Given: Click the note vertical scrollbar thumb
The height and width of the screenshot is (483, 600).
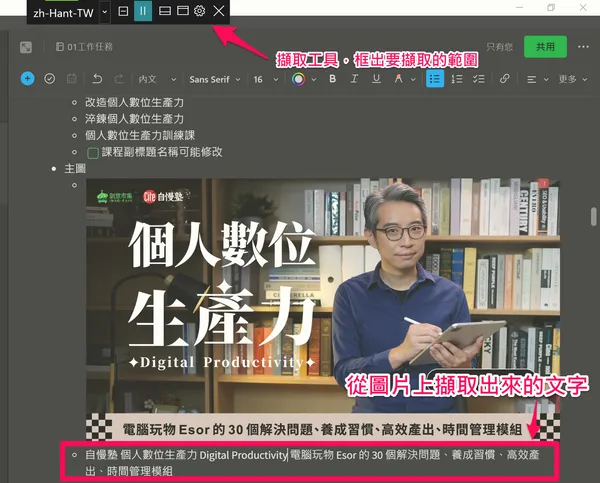Looking at the screenshot, I should click(x=593, y=217).
